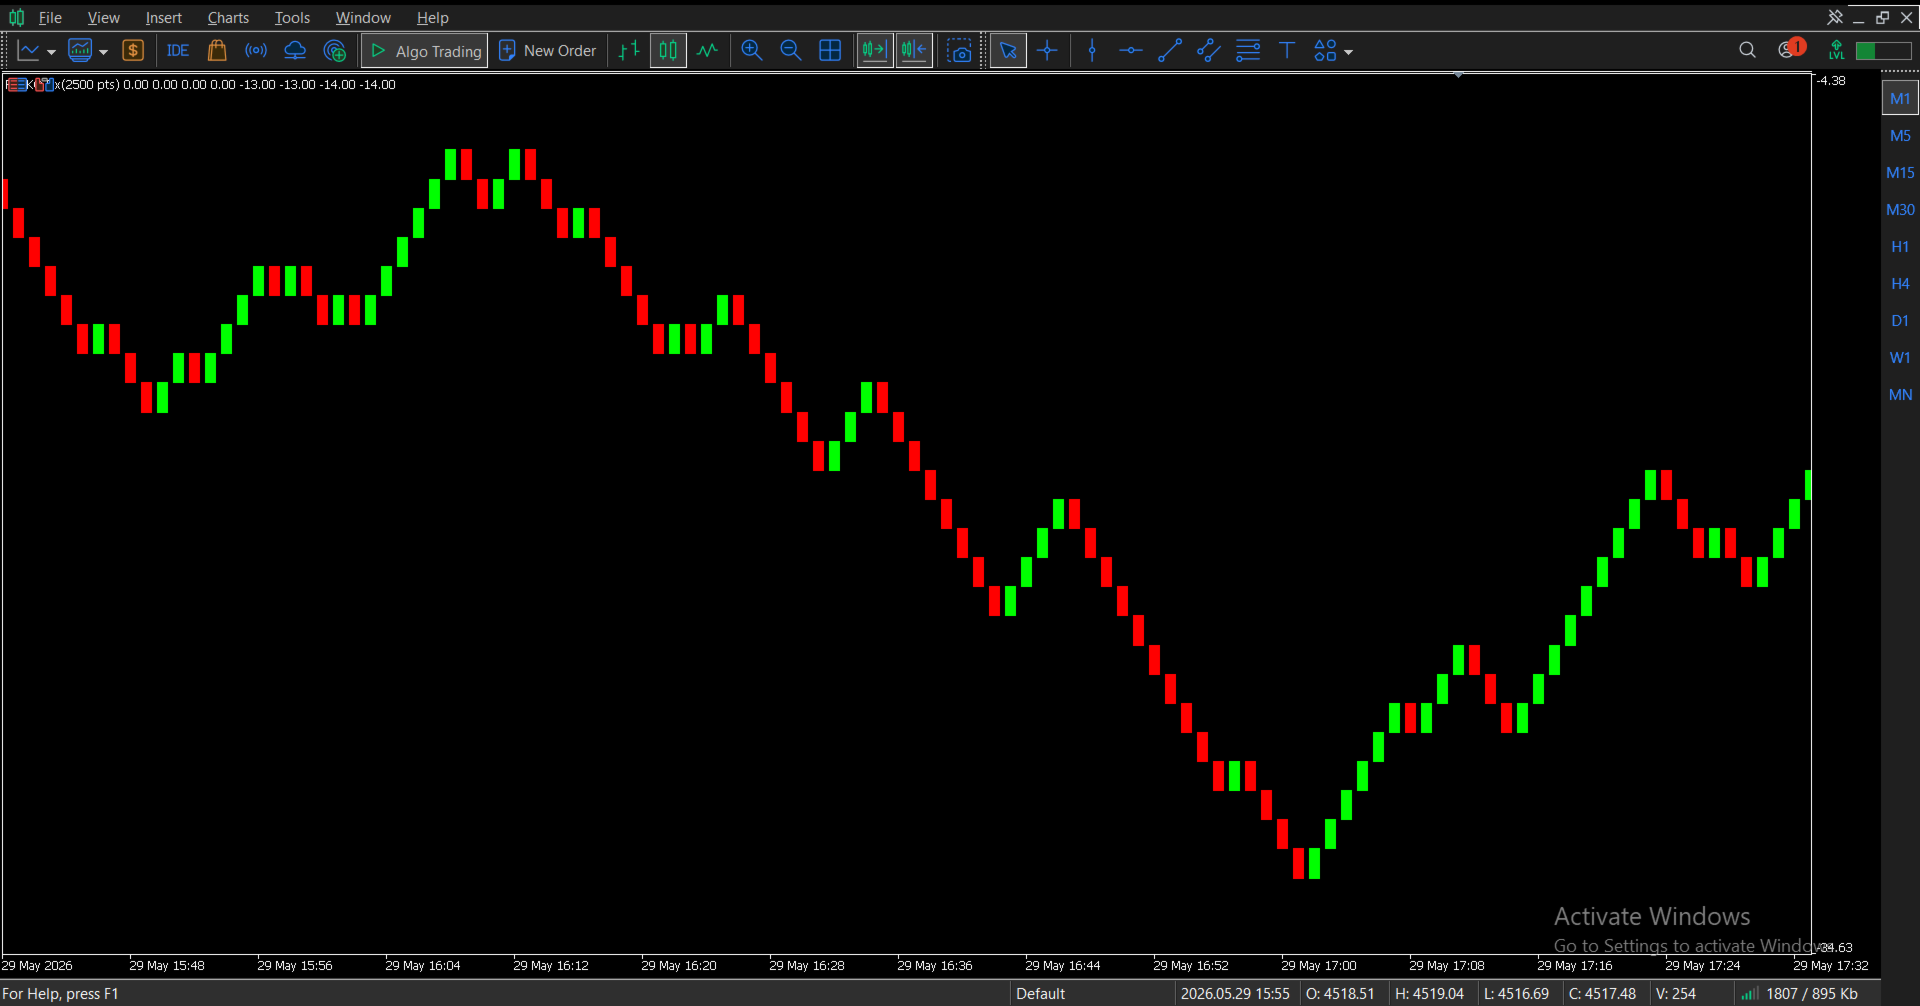This screenshot has height=1006, width=1920.
Task: Switch to the M15 timeframe
Action: point(1900,172)
